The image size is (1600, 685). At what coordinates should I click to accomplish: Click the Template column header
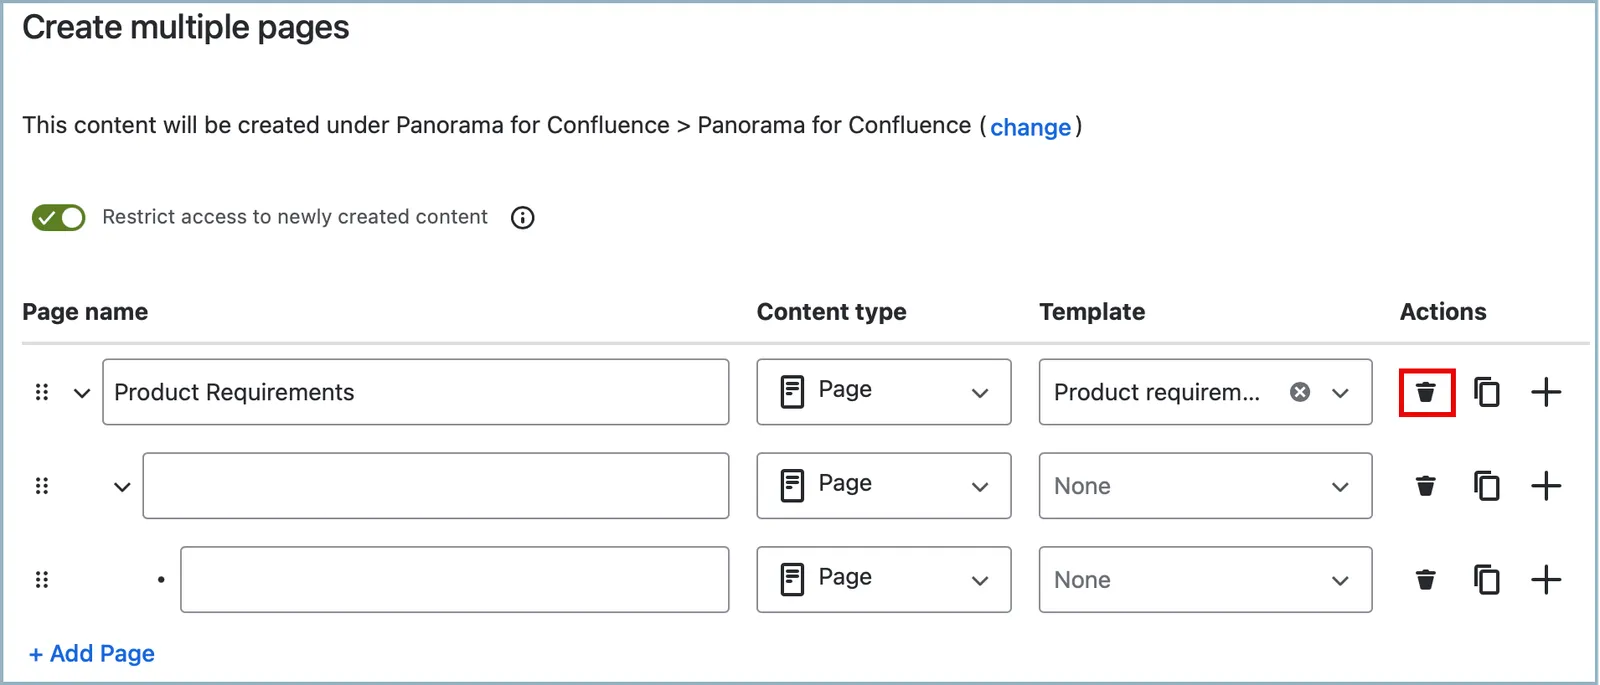[1092, 312]
